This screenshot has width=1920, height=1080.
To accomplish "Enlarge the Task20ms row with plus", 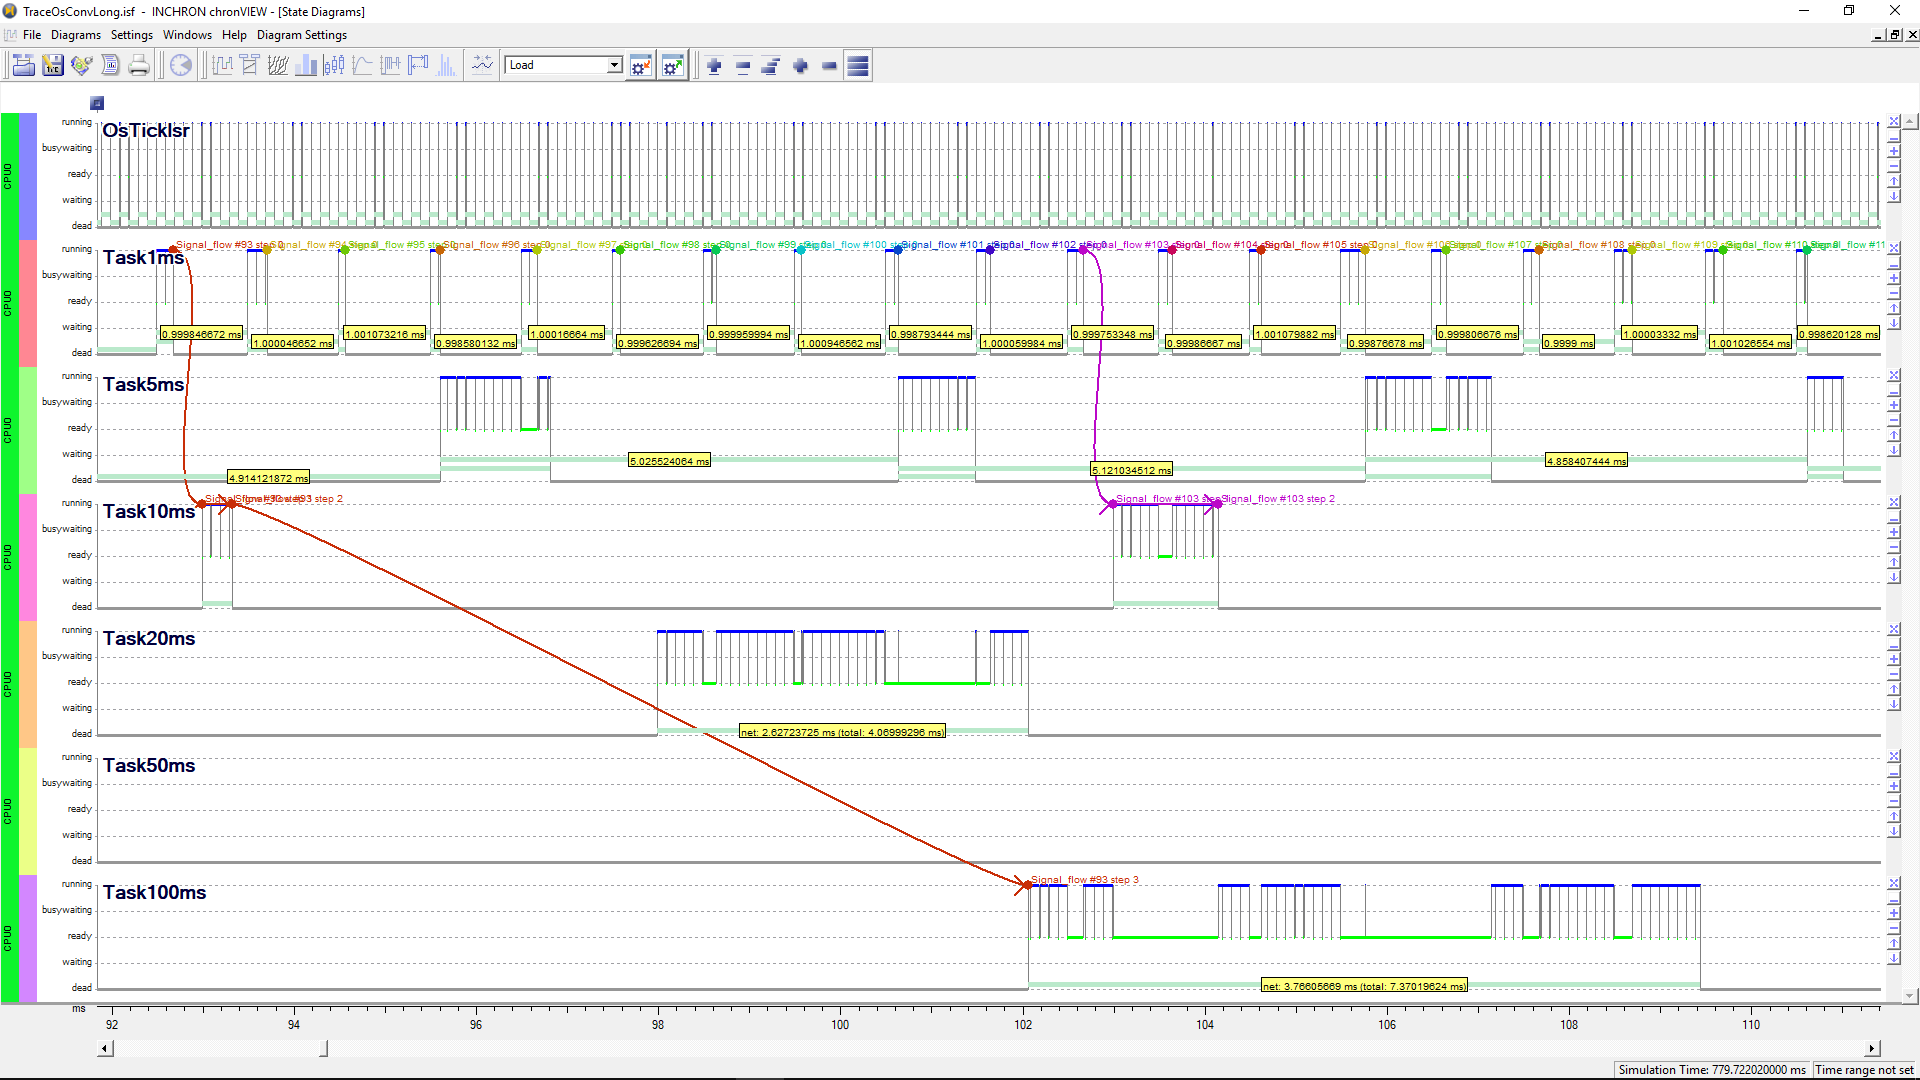I will pyautogui.click(x=1894, y=660).
